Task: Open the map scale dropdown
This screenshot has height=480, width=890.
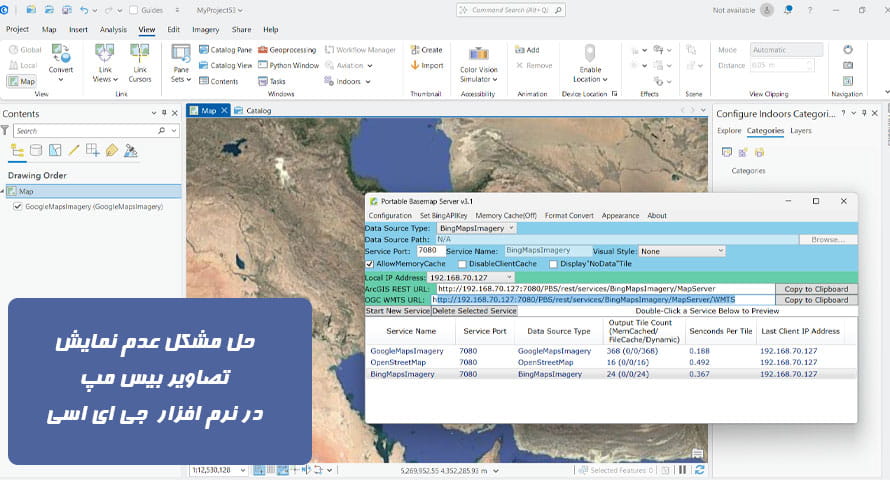Action: click(x=243, y=470)
